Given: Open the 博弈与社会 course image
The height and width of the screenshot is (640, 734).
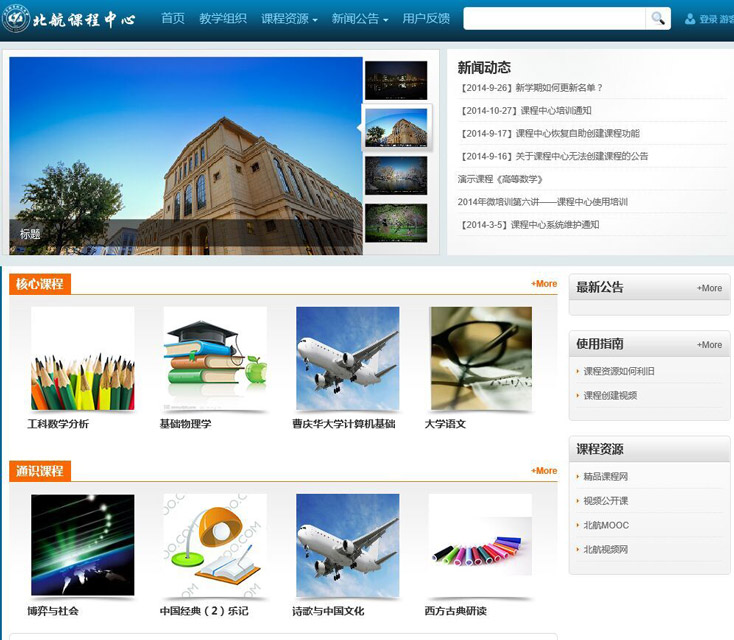Looking at the screenshot, I should (82, 545).
